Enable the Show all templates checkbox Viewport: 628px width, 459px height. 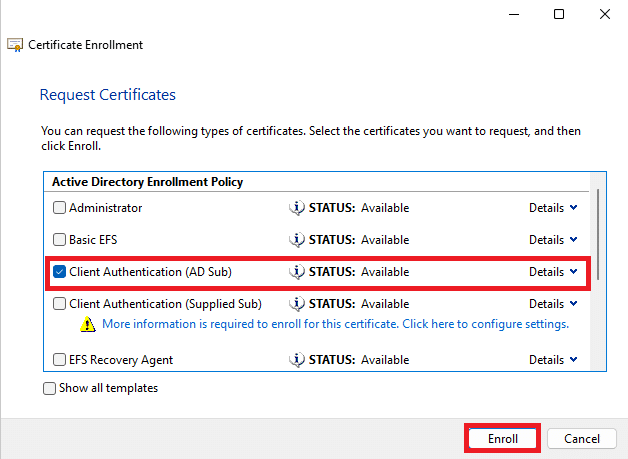coord(50,389)
